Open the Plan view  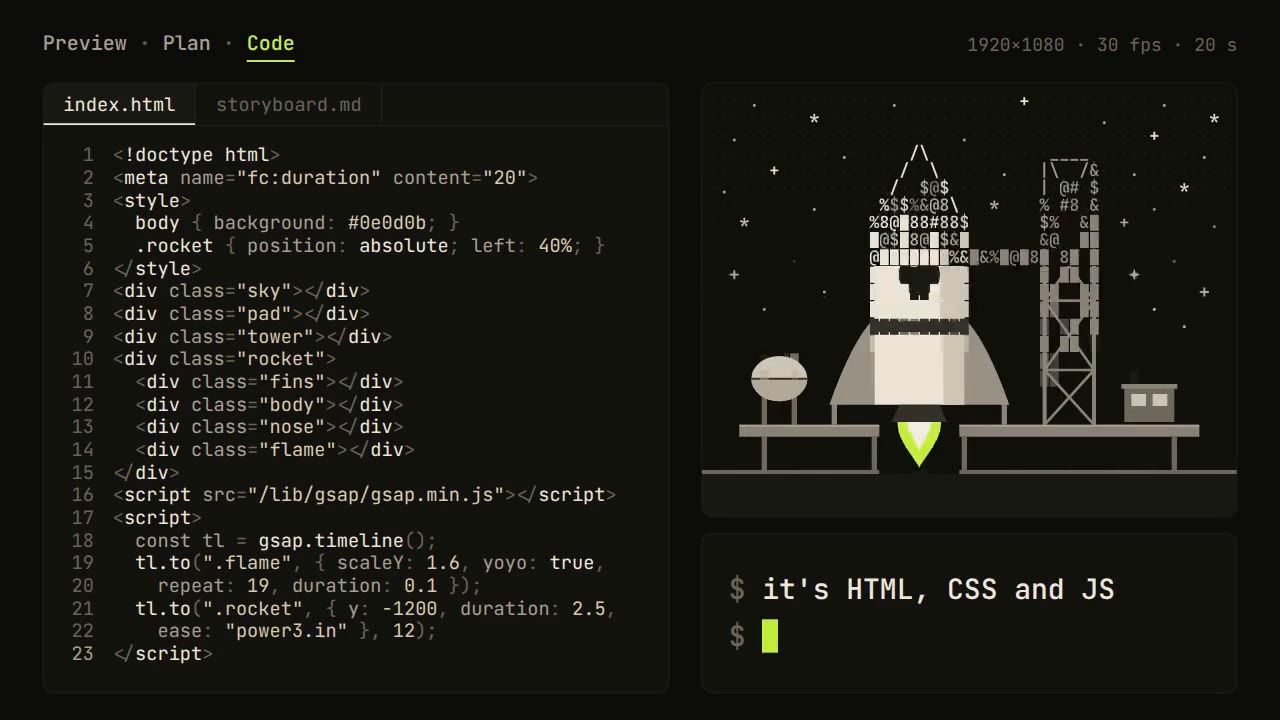point(187,43)
